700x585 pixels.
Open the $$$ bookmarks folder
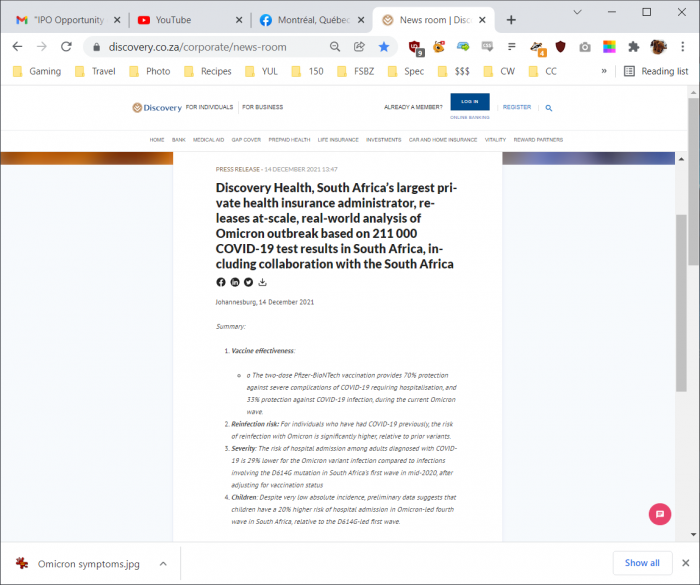[454, 71]
